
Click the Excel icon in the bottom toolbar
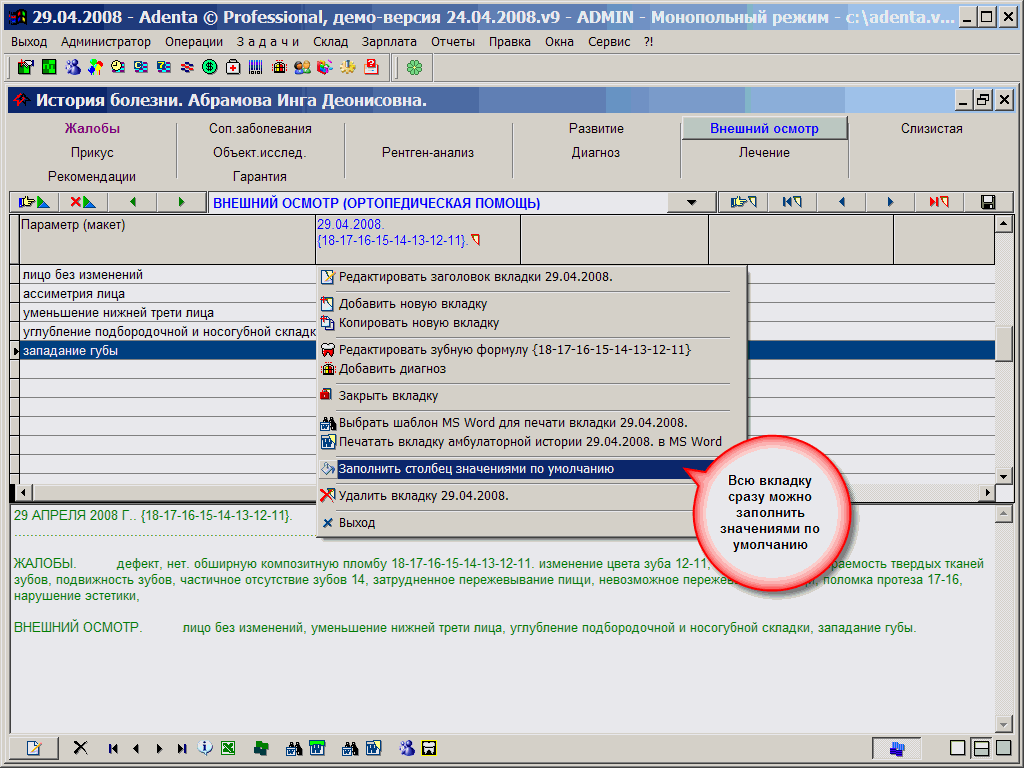point(228,748)
